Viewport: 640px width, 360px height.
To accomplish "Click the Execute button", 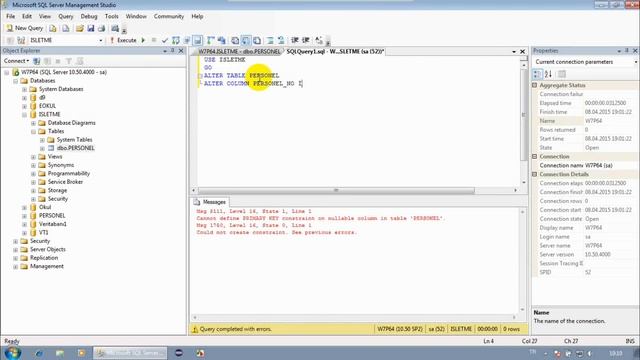I will click(124, 40).
